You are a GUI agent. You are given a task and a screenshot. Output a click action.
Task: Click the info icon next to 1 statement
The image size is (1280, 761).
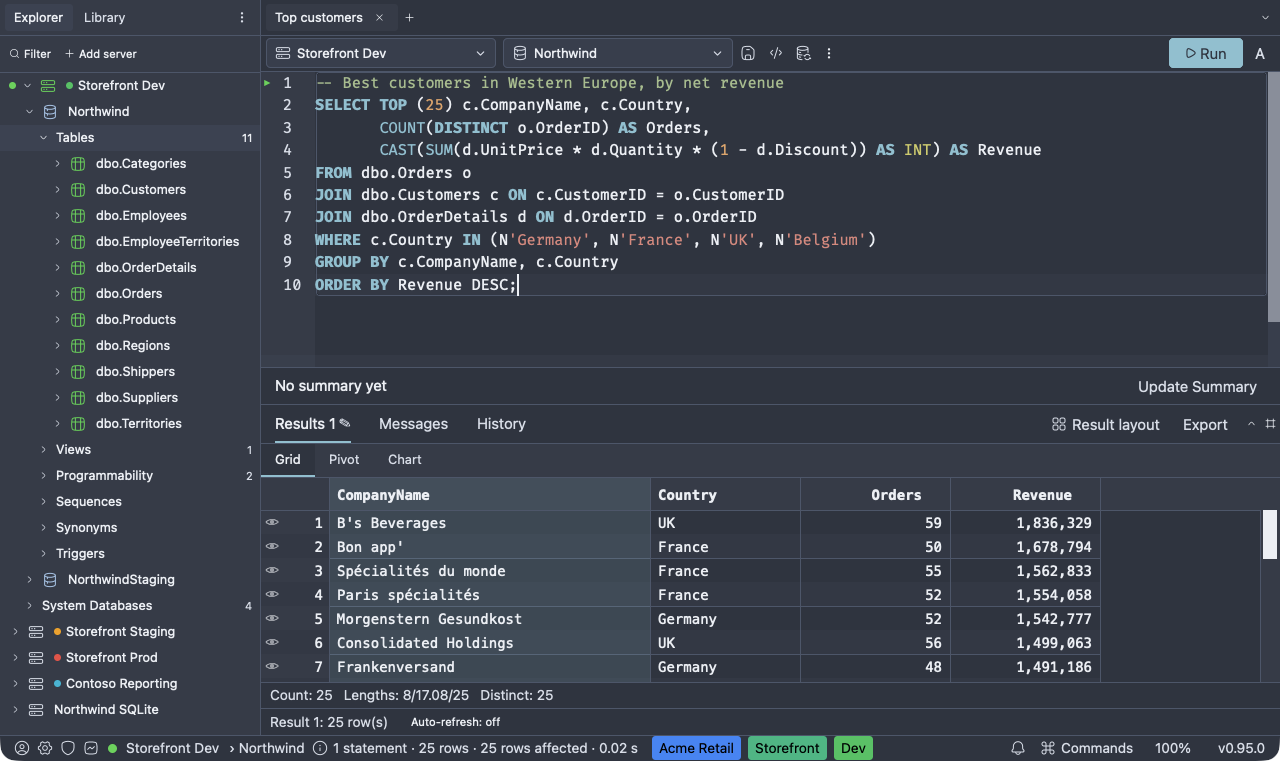tap(320, 748)
